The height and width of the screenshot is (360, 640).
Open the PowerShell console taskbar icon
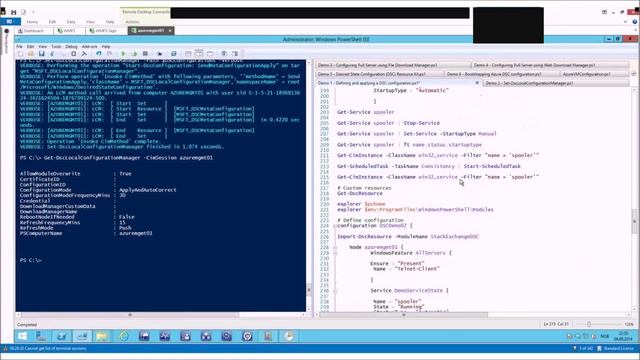tap(61, 336)
